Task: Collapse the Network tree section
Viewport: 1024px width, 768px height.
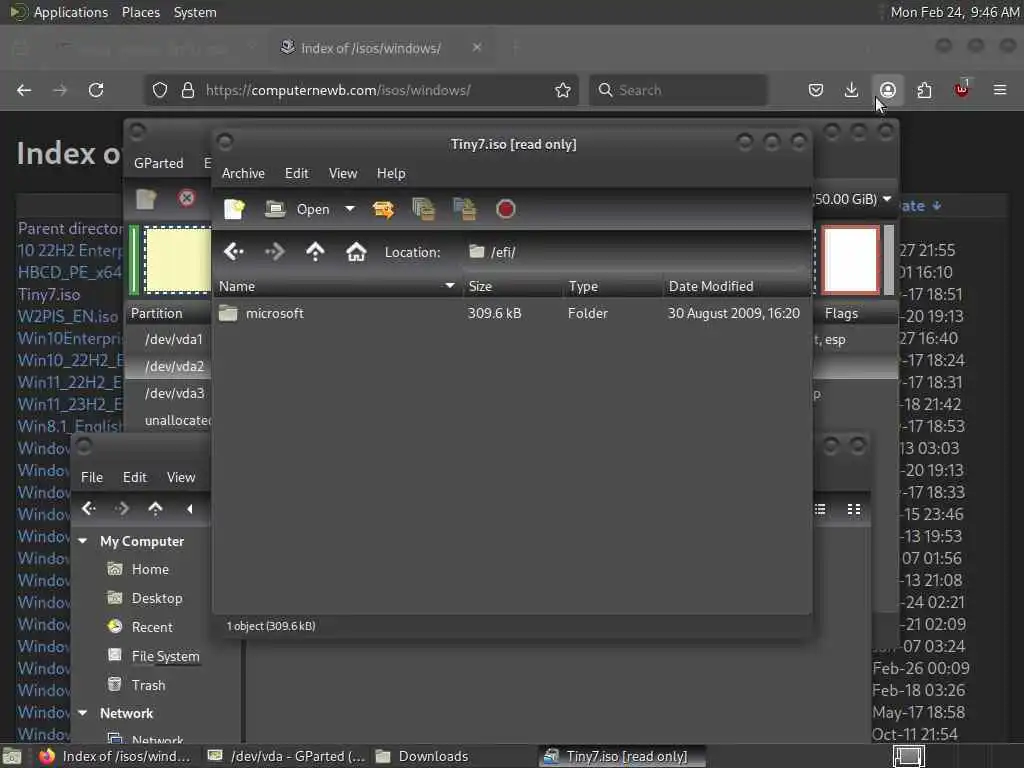Action: [83, 713]
